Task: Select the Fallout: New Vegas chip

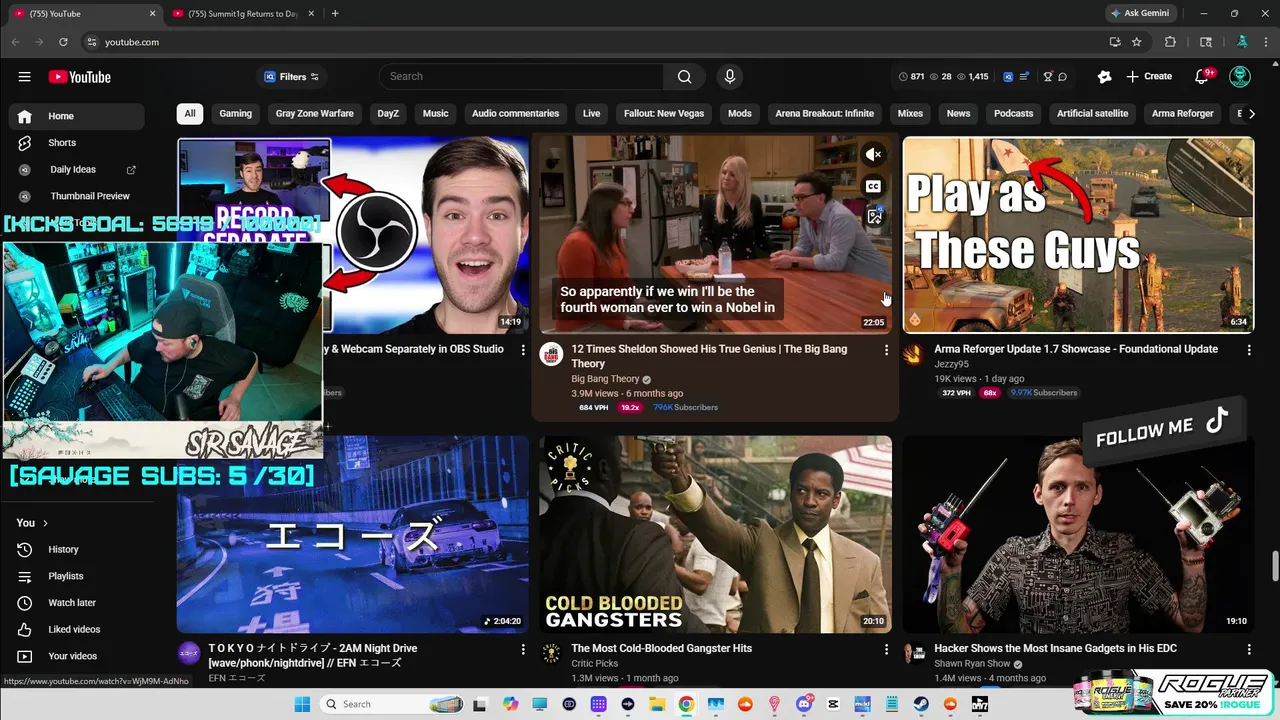Action: coord(664,113)
